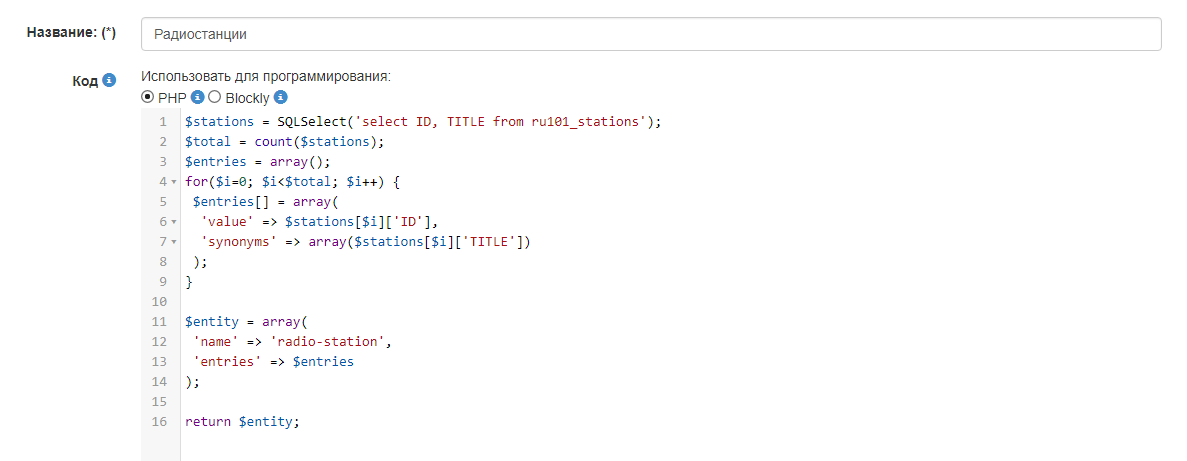This screenshot has width=1187, height=461.
Task: Toggle the fold arrow on line 7
Action: pyautogui.click(x=172, y=242)
